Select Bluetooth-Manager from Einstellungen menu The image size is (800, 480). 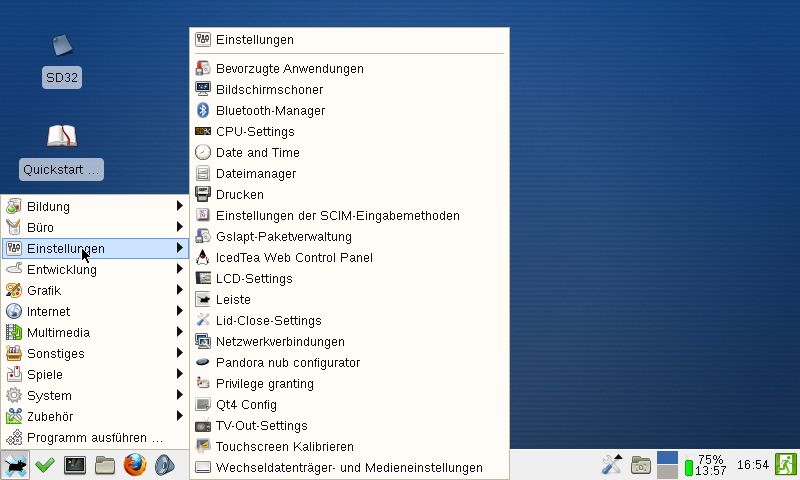point(270,111)
